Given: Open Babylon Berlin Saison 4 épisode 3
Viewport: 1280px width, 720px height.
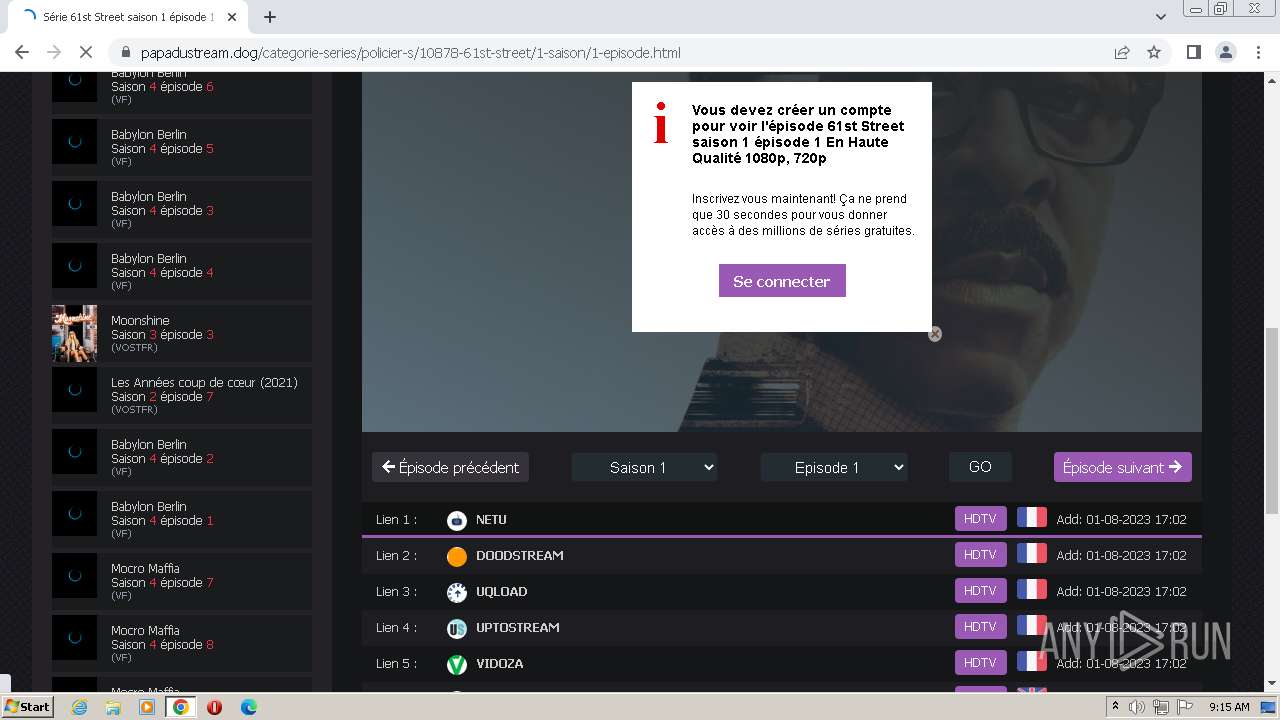Looking at the screenshot, I should pos(182,210).
